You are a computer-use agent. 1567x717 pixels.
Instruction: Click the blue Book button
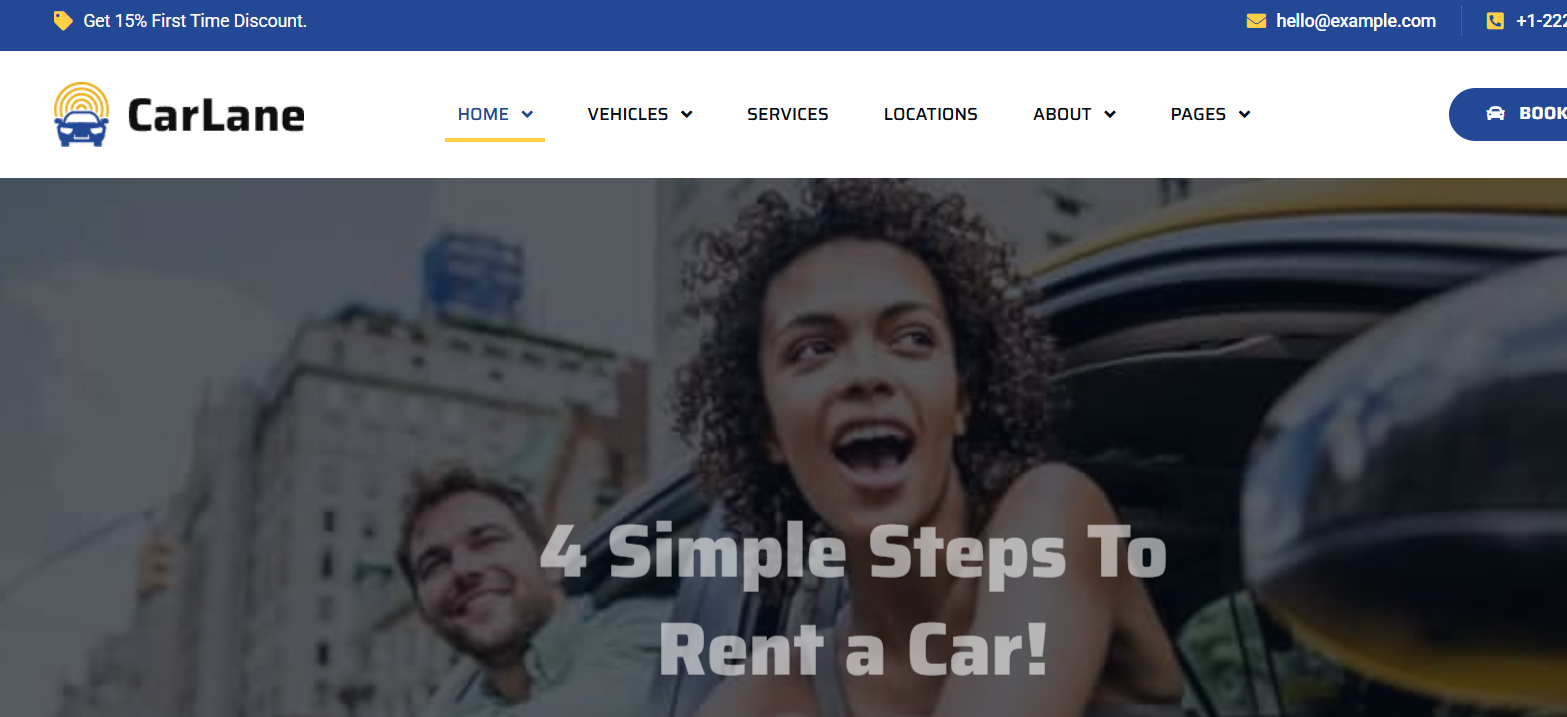pyautogui.click(x=1508, y=114)
